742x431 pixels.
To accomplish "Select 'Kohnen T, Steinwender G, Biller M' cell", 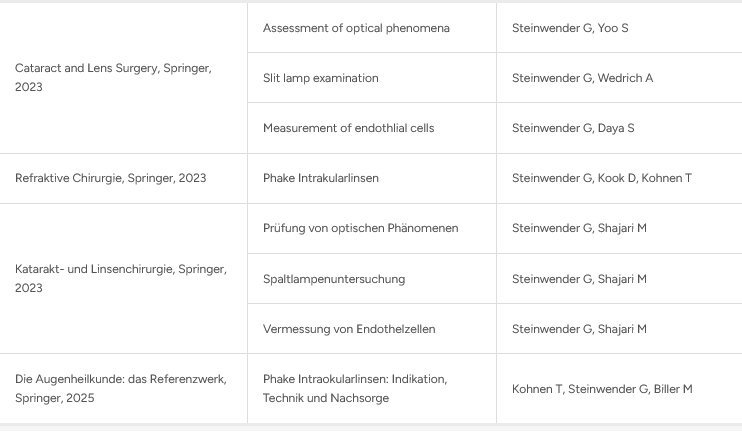I will point(602,388).
